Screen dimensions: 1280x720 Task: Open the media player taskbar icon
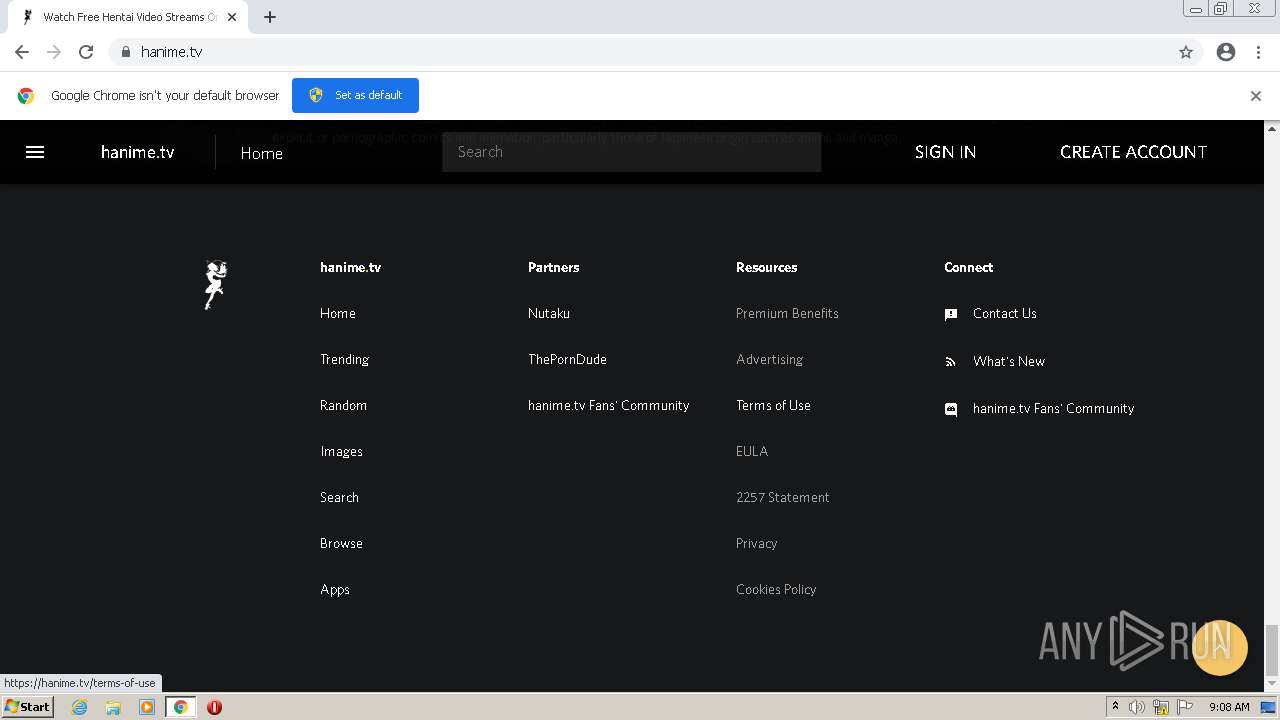coord(147,707)
